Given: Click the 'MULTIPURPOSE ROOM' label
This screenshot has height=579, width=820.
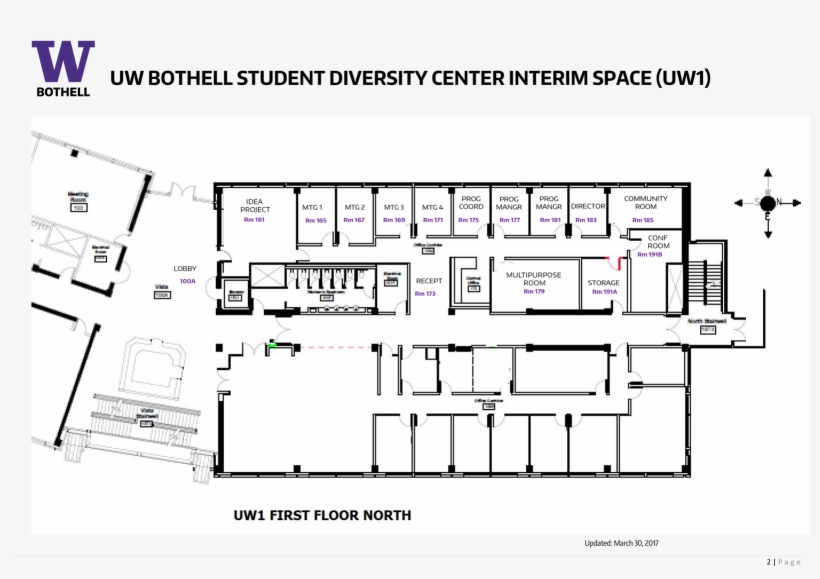Looking at the screenshot, I should (534, 279).
